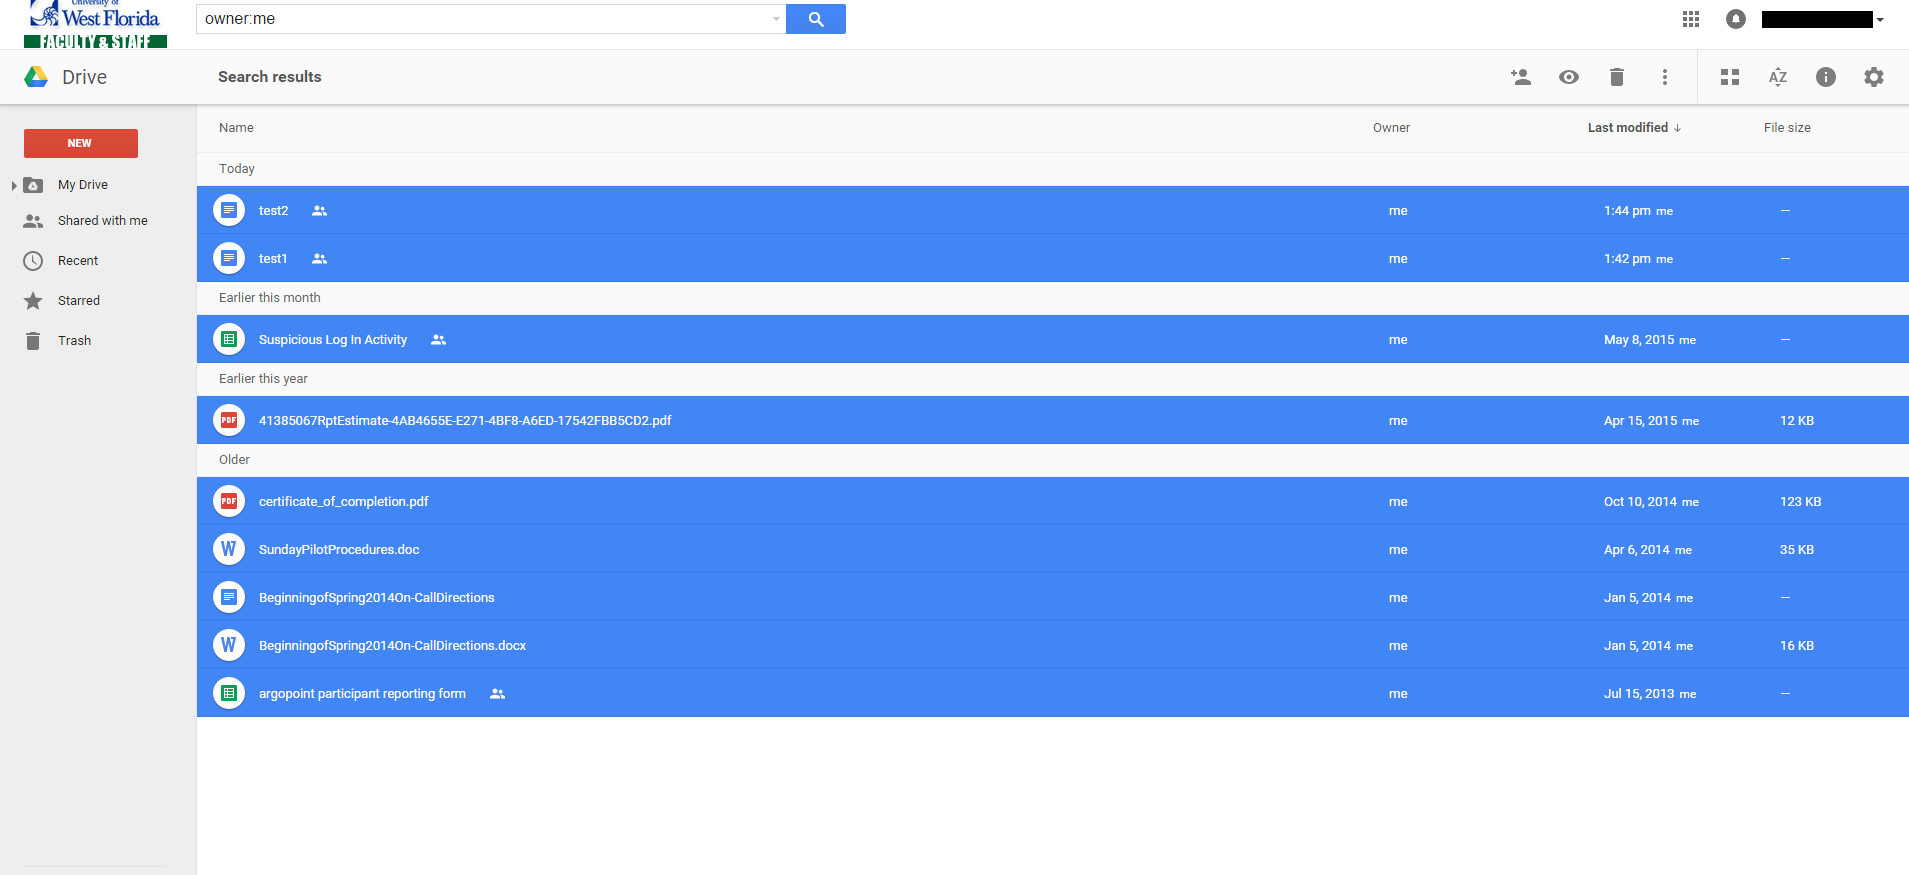
Task: Show the details info panel
Action: pyautogui.click(x=1825, y=77)
